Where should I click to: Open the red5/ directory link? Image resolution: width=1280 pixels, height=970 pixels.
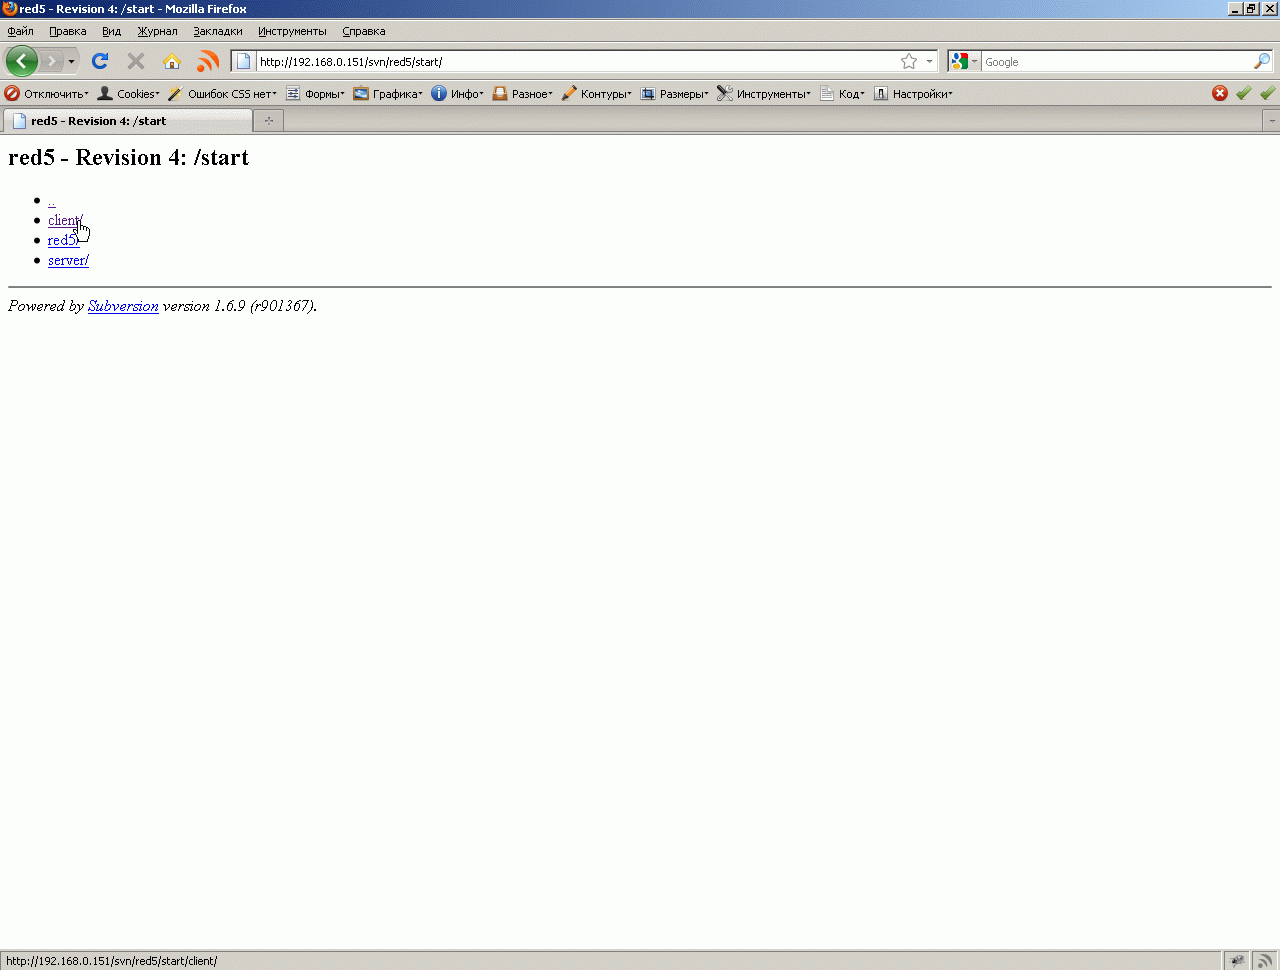63,240
